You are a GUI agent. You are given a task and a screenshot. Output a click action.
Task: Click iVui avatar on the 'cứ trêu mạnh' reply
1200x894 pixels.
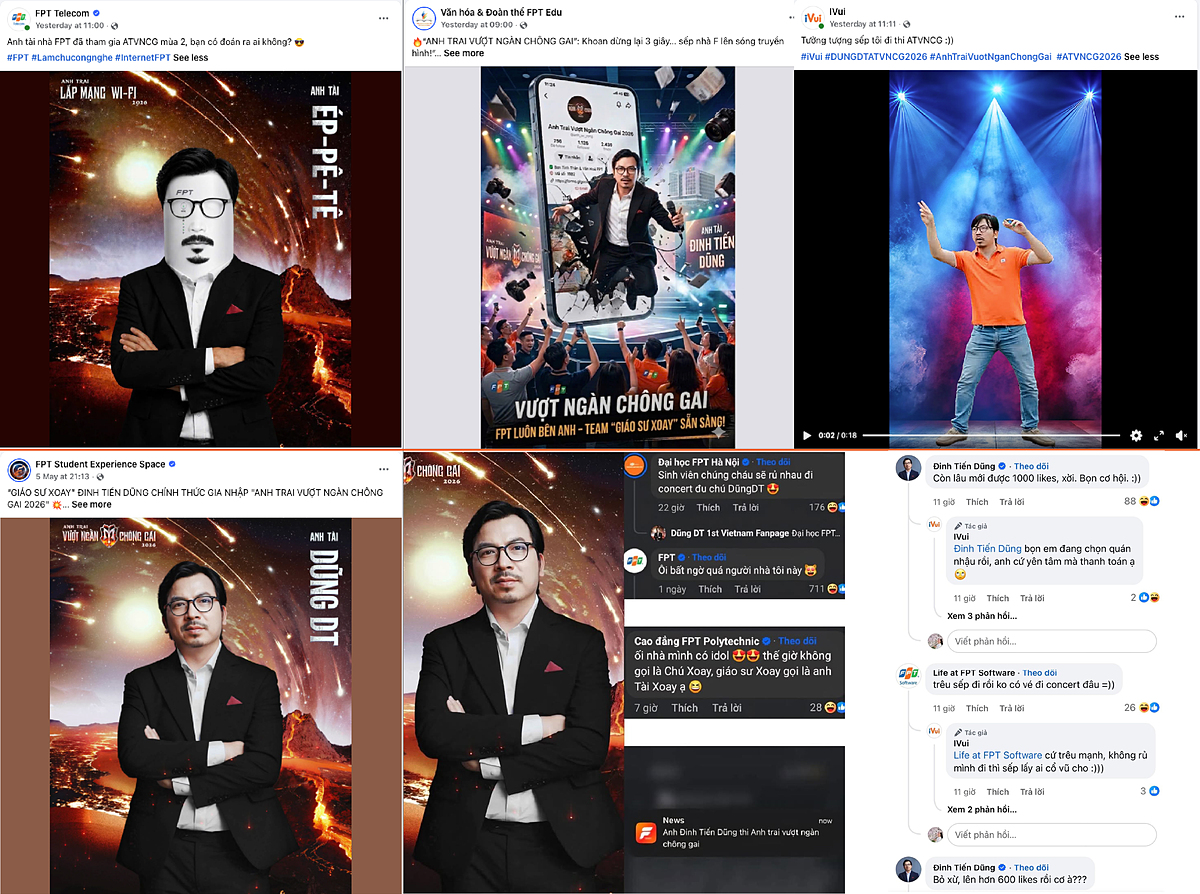[x=935, y=731]
